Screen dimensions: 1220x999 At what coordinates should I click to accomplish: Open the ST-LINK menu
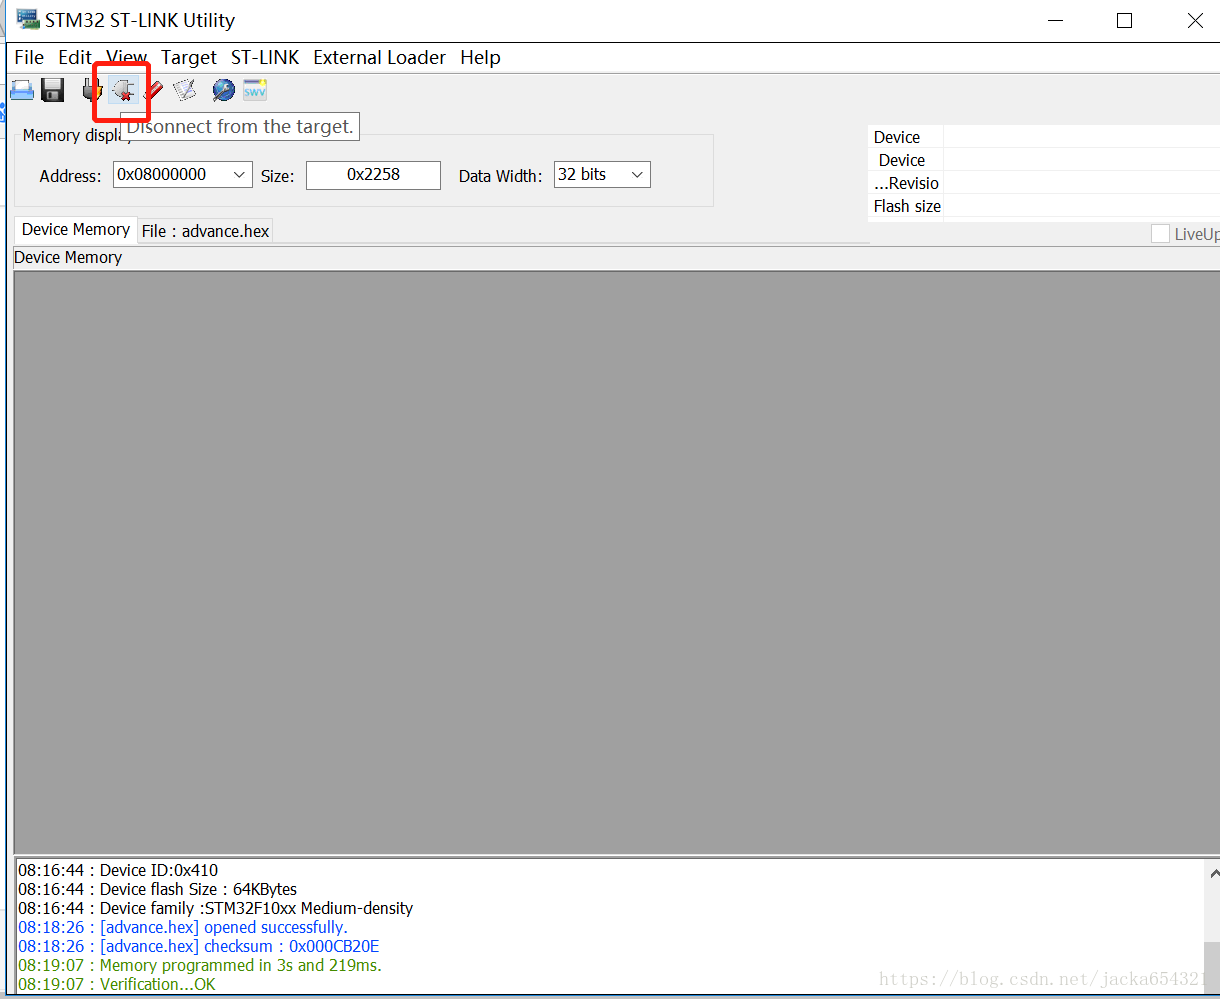[265, 57]
